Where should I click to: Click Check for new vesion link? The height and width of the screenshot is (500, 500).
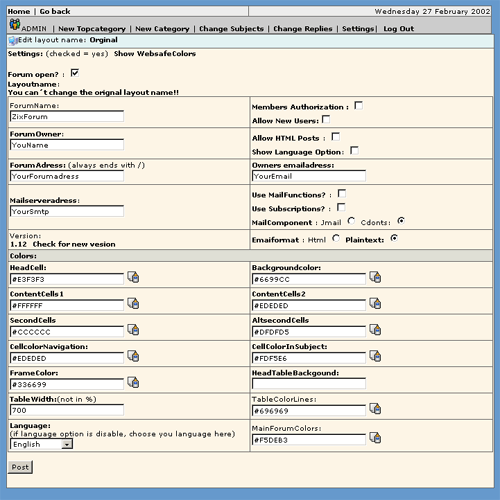(x=74, y=244)
